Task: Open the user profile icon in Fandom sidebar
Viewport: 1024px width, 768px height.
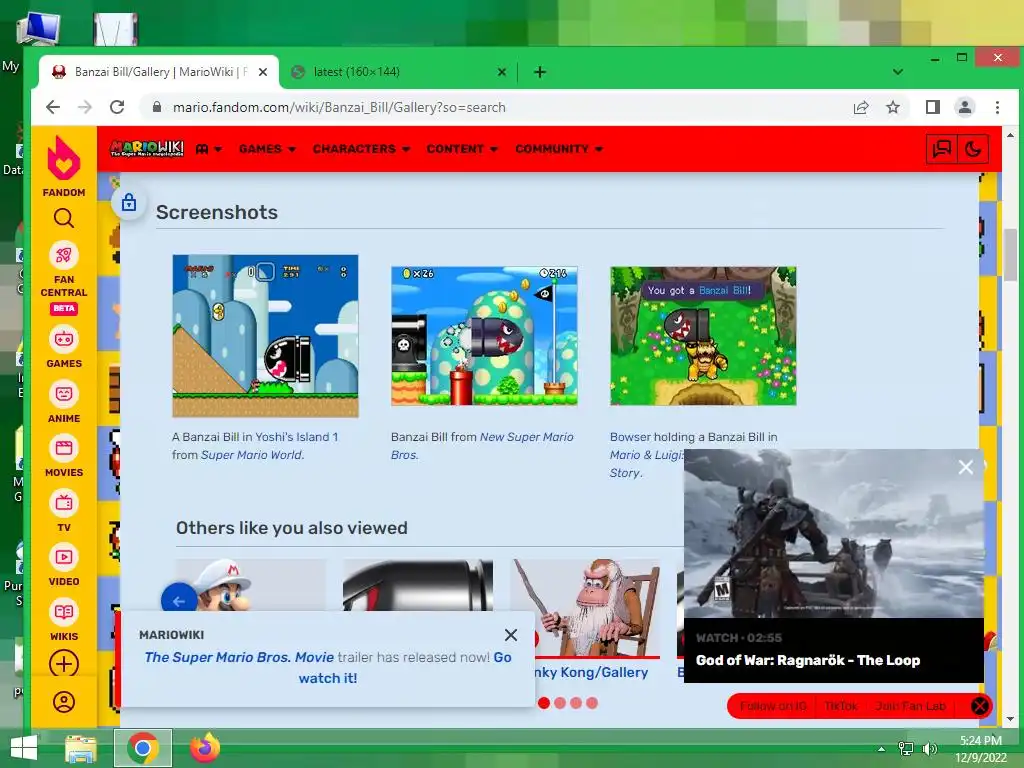Action: pos(63,702)
